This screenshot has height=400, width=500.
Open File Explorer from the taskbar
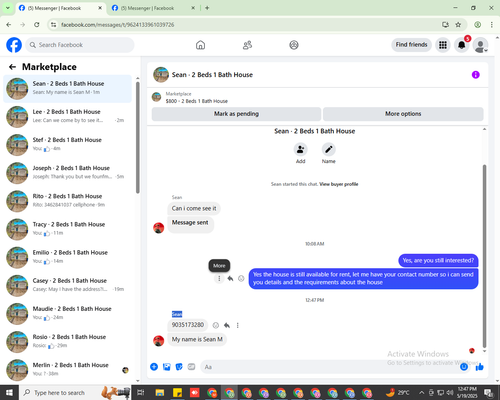point(160,393)
